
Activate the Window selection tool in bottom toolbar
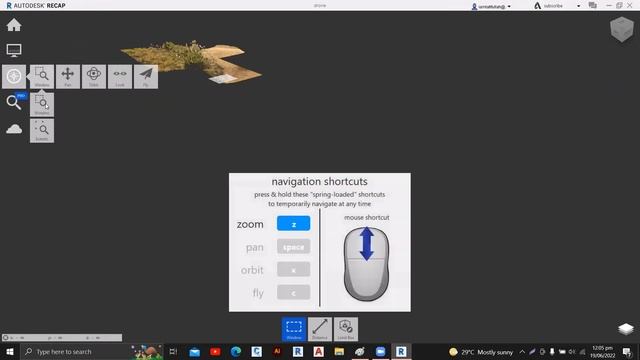(294, 329)
